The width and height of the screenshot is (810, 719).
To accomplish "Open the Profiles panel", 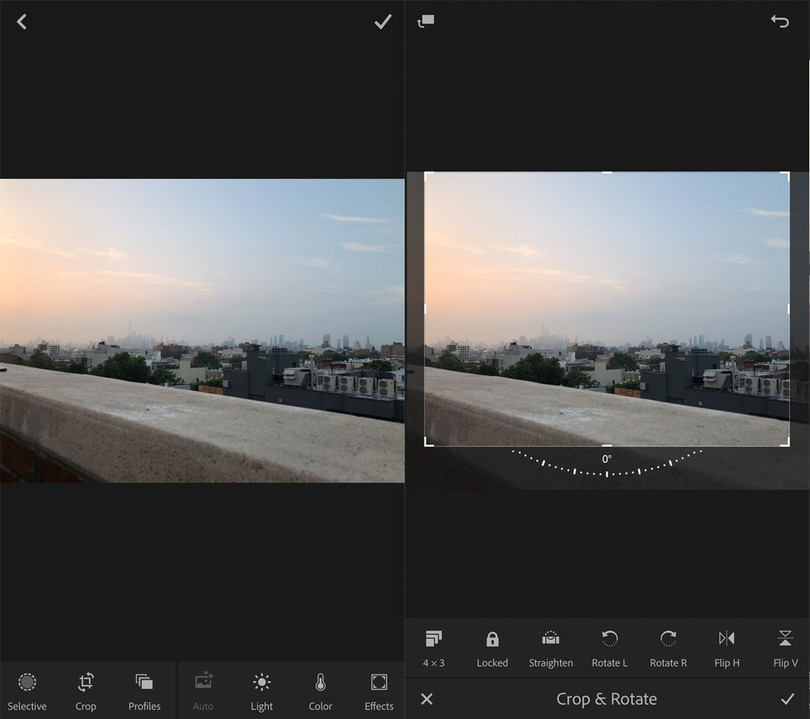I will pyautogui.click(x=144, y=691).
